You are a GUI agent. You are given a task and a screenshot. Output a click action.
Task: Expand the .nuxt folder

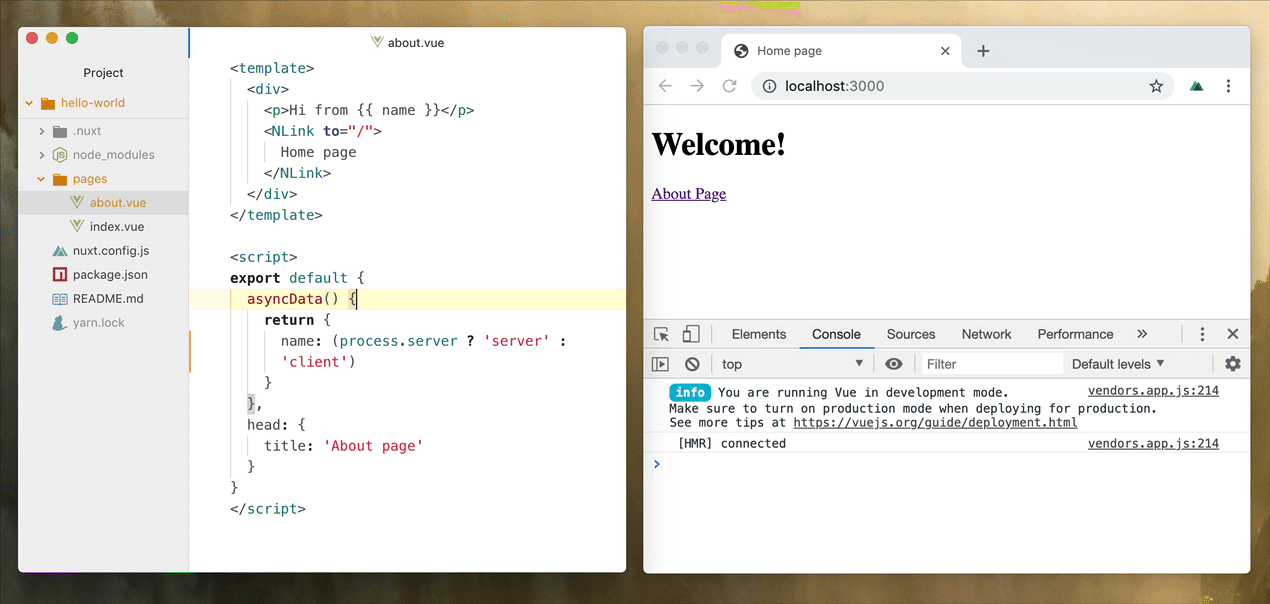click(42, 131)
